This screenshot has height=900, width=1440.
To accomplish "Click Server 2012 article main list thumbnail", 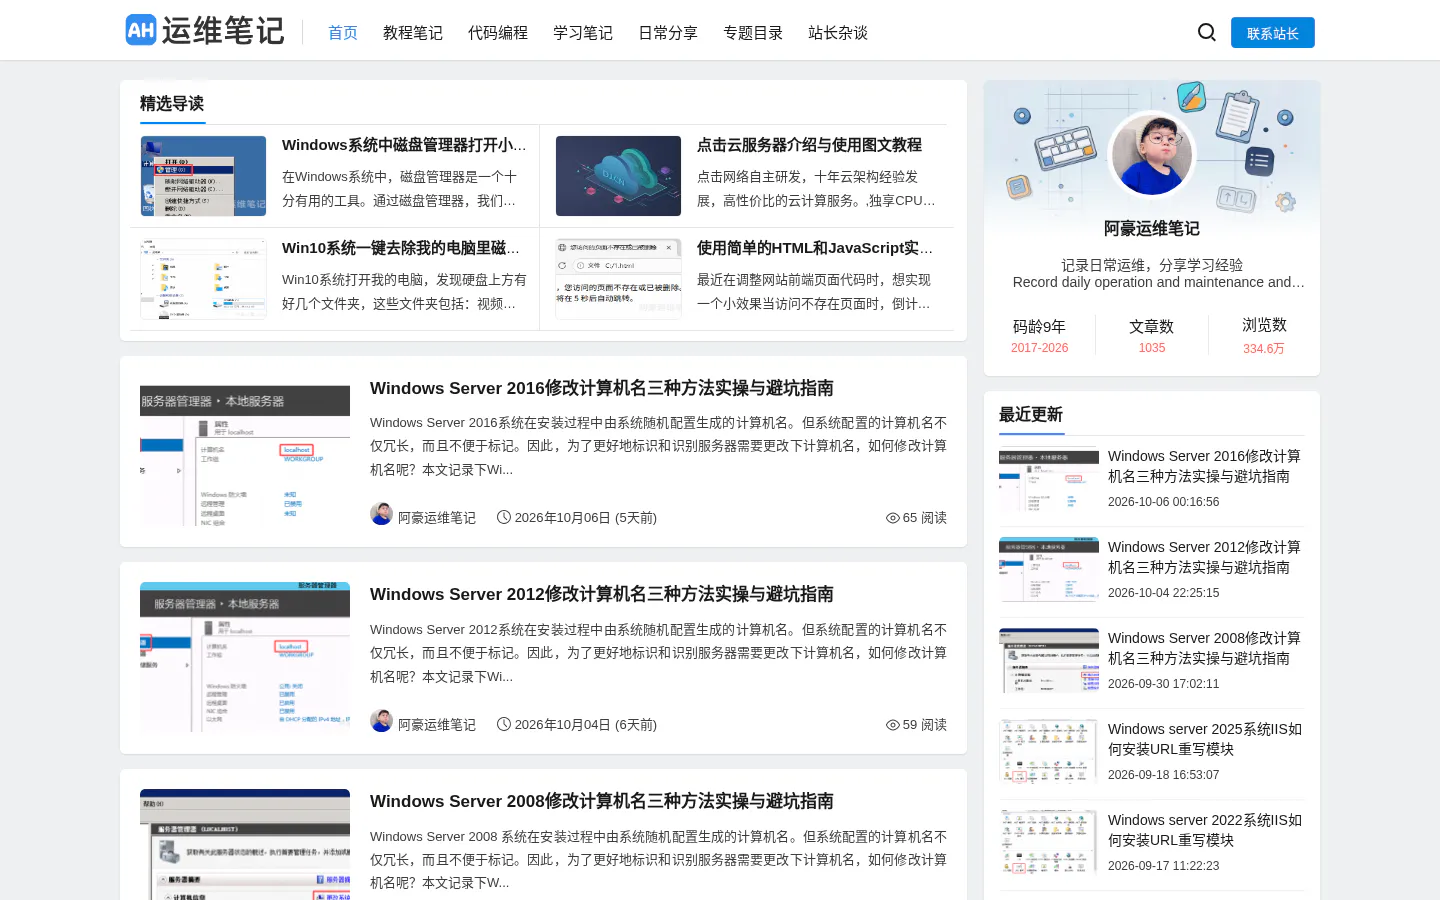I will tap(245, 657).
